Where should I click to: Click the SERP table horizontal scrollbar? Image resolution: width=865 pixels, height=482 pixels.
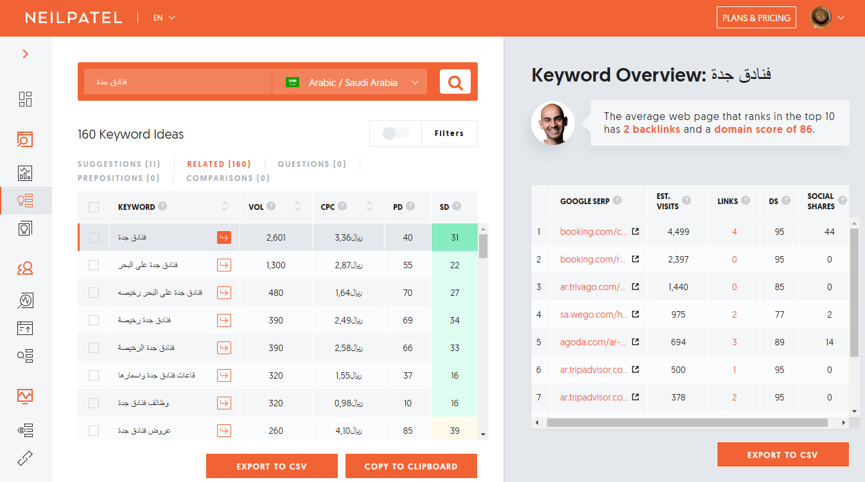click(687, 422)
